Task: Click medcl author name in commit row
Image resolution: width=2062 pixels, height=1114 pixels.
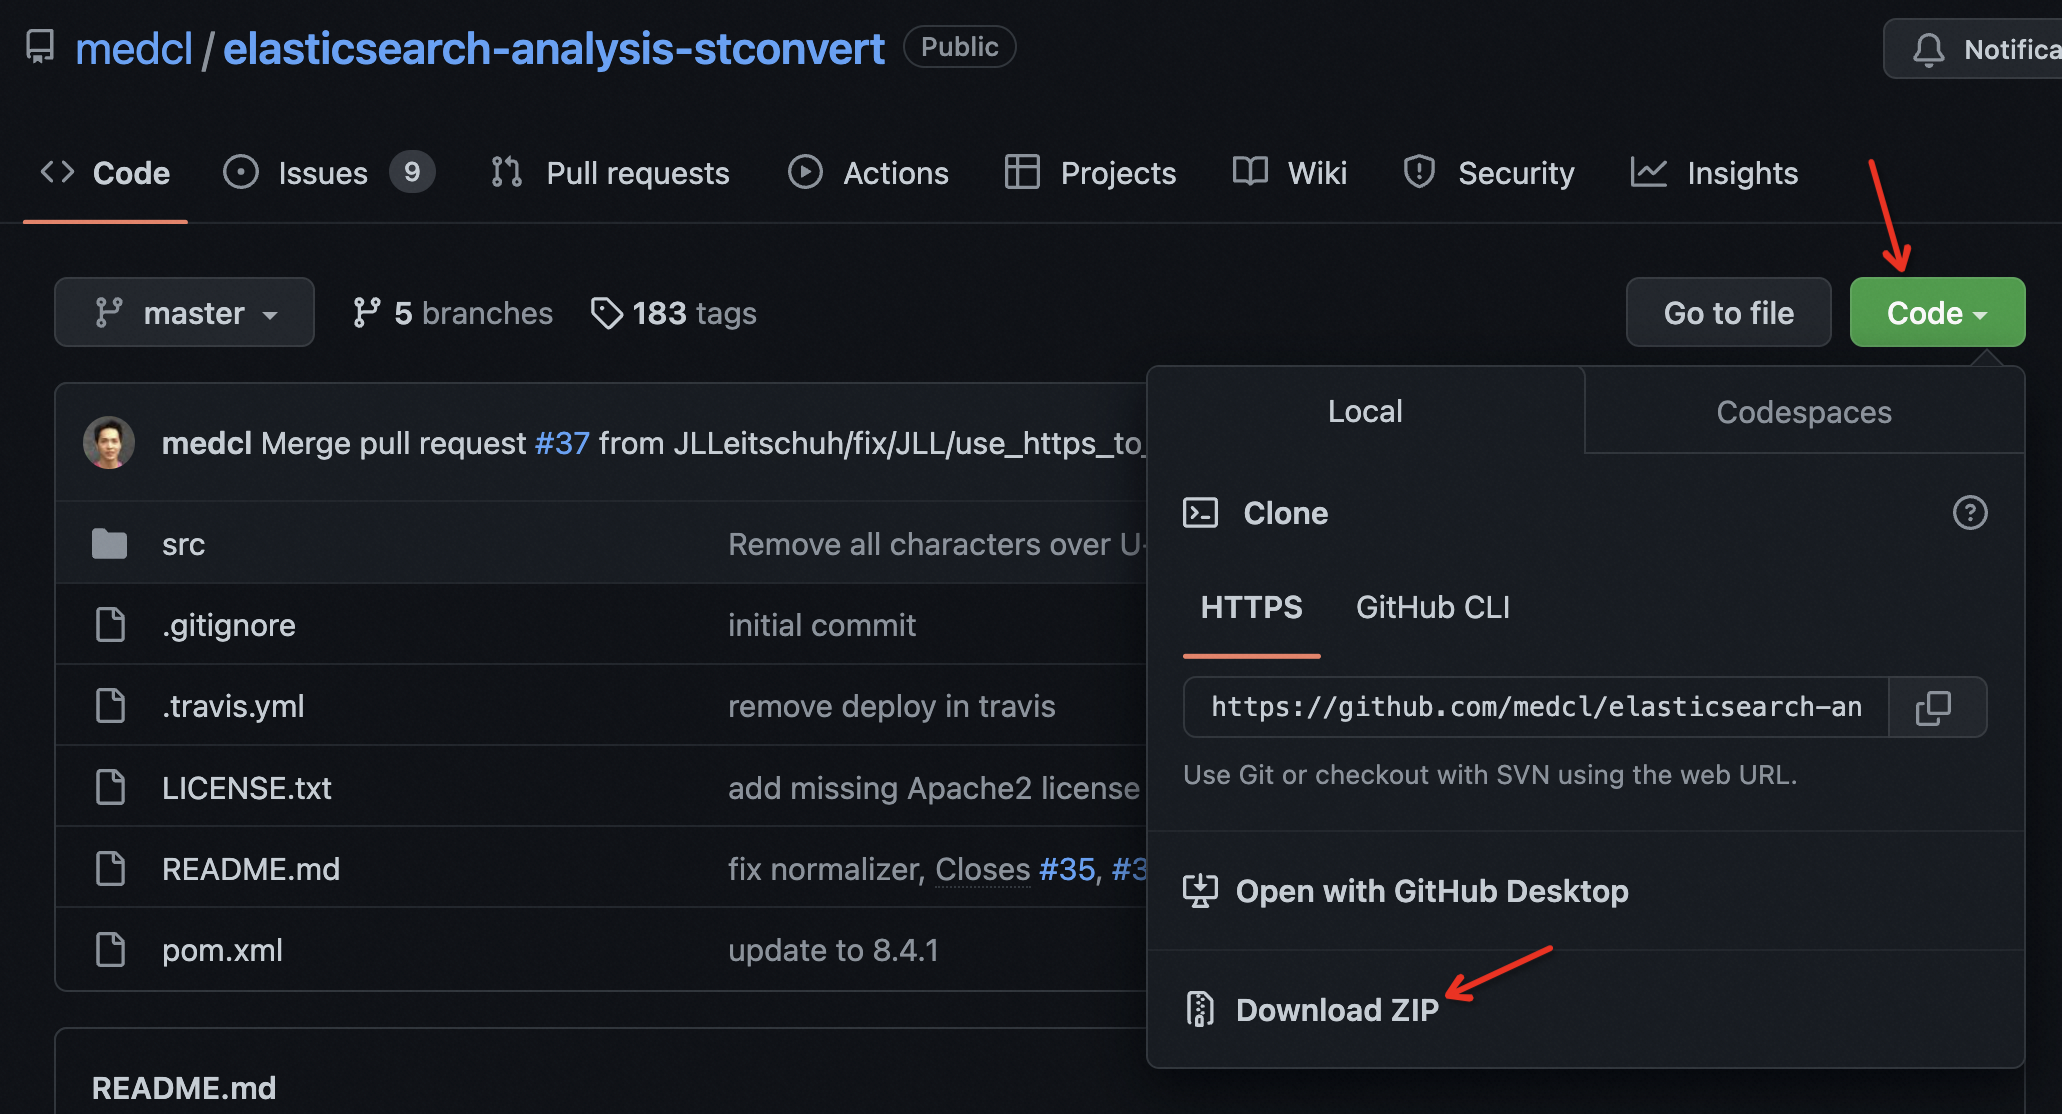Action: tap(207, 443)
